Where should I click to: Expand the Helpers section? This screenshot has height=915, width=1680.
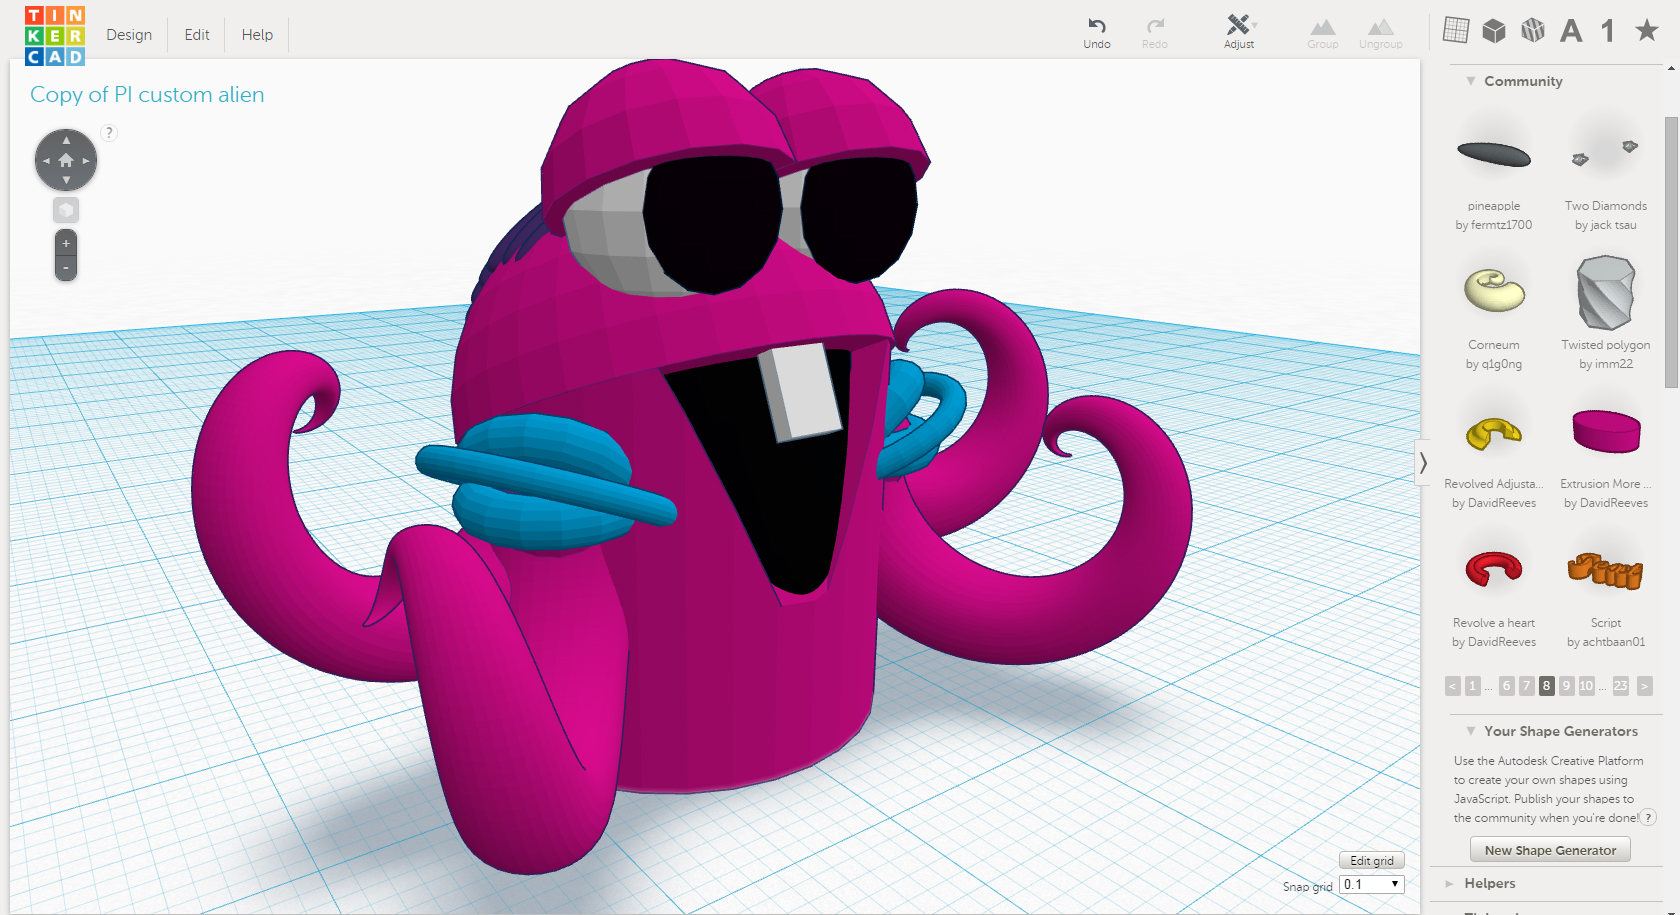pyautogui.click(x=1449, y=883)
